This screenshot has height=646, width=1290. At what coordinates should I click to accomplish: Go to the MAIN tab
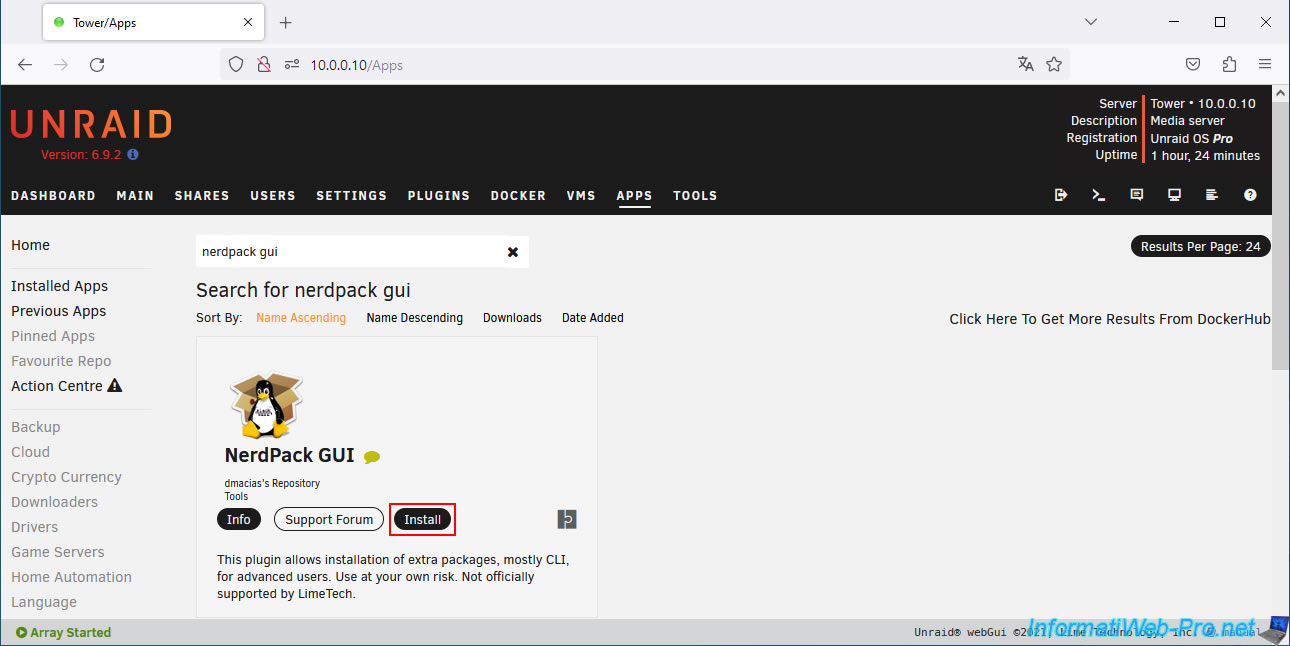(x=135, y=196)
